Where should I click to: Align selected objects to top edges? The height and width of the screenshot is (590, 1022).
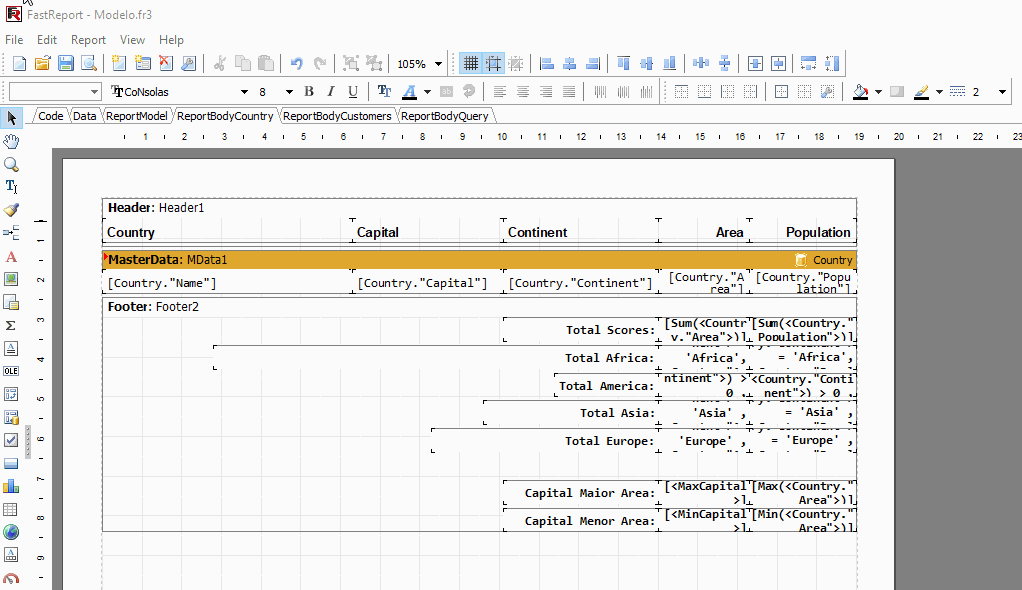(624, 63)
